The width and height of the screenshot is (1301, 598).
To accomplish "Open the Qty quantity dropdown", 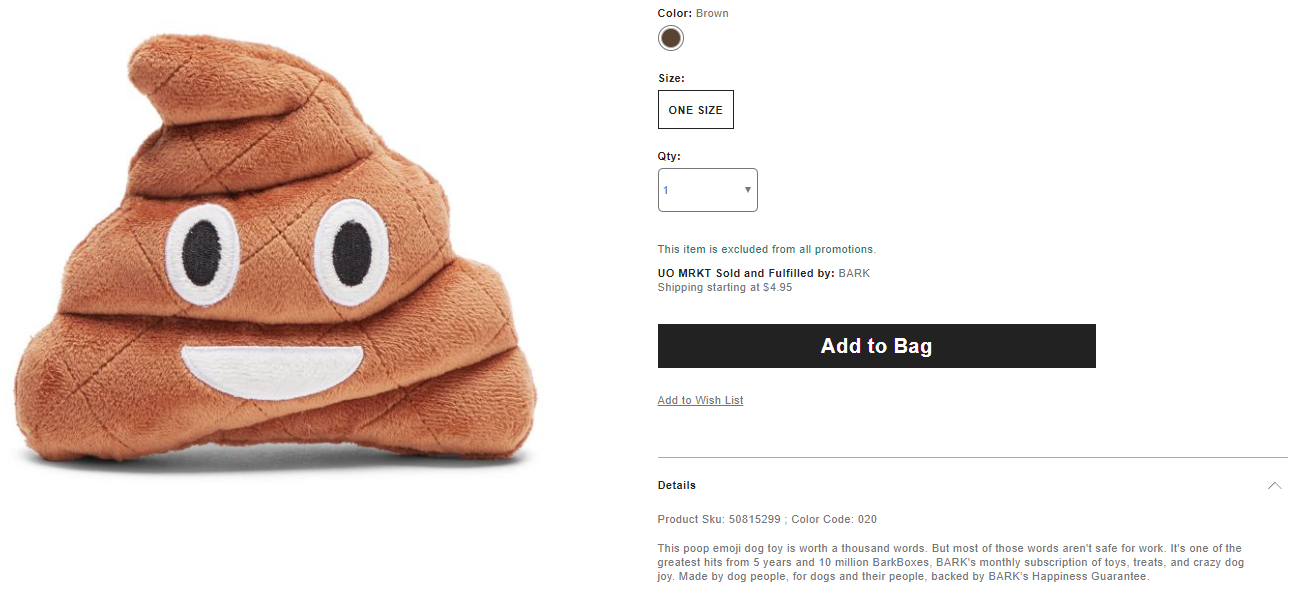I will (707, 190).
